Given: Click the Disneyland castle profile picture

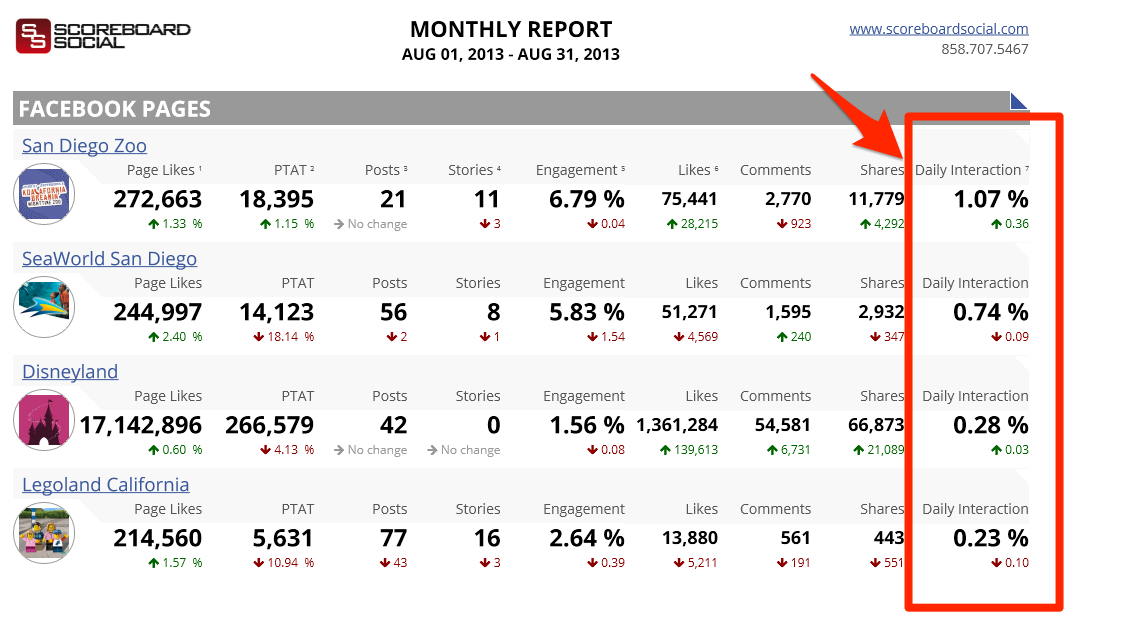Looking at the screenshot, I should click(44, 420).
